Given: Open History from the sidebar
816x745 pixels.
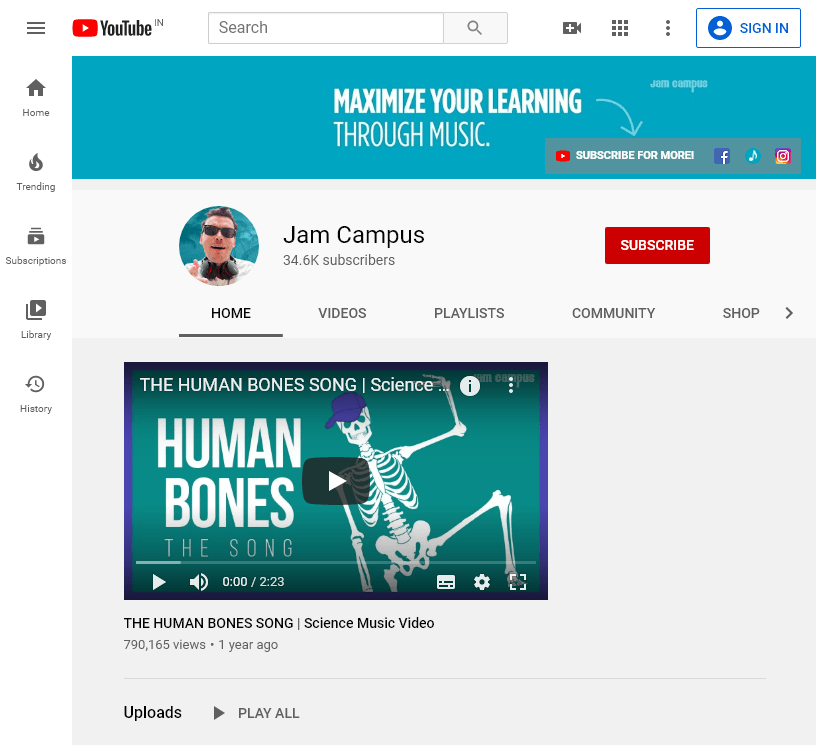Looking at the screenshot, I should click(x=36, y=394).
